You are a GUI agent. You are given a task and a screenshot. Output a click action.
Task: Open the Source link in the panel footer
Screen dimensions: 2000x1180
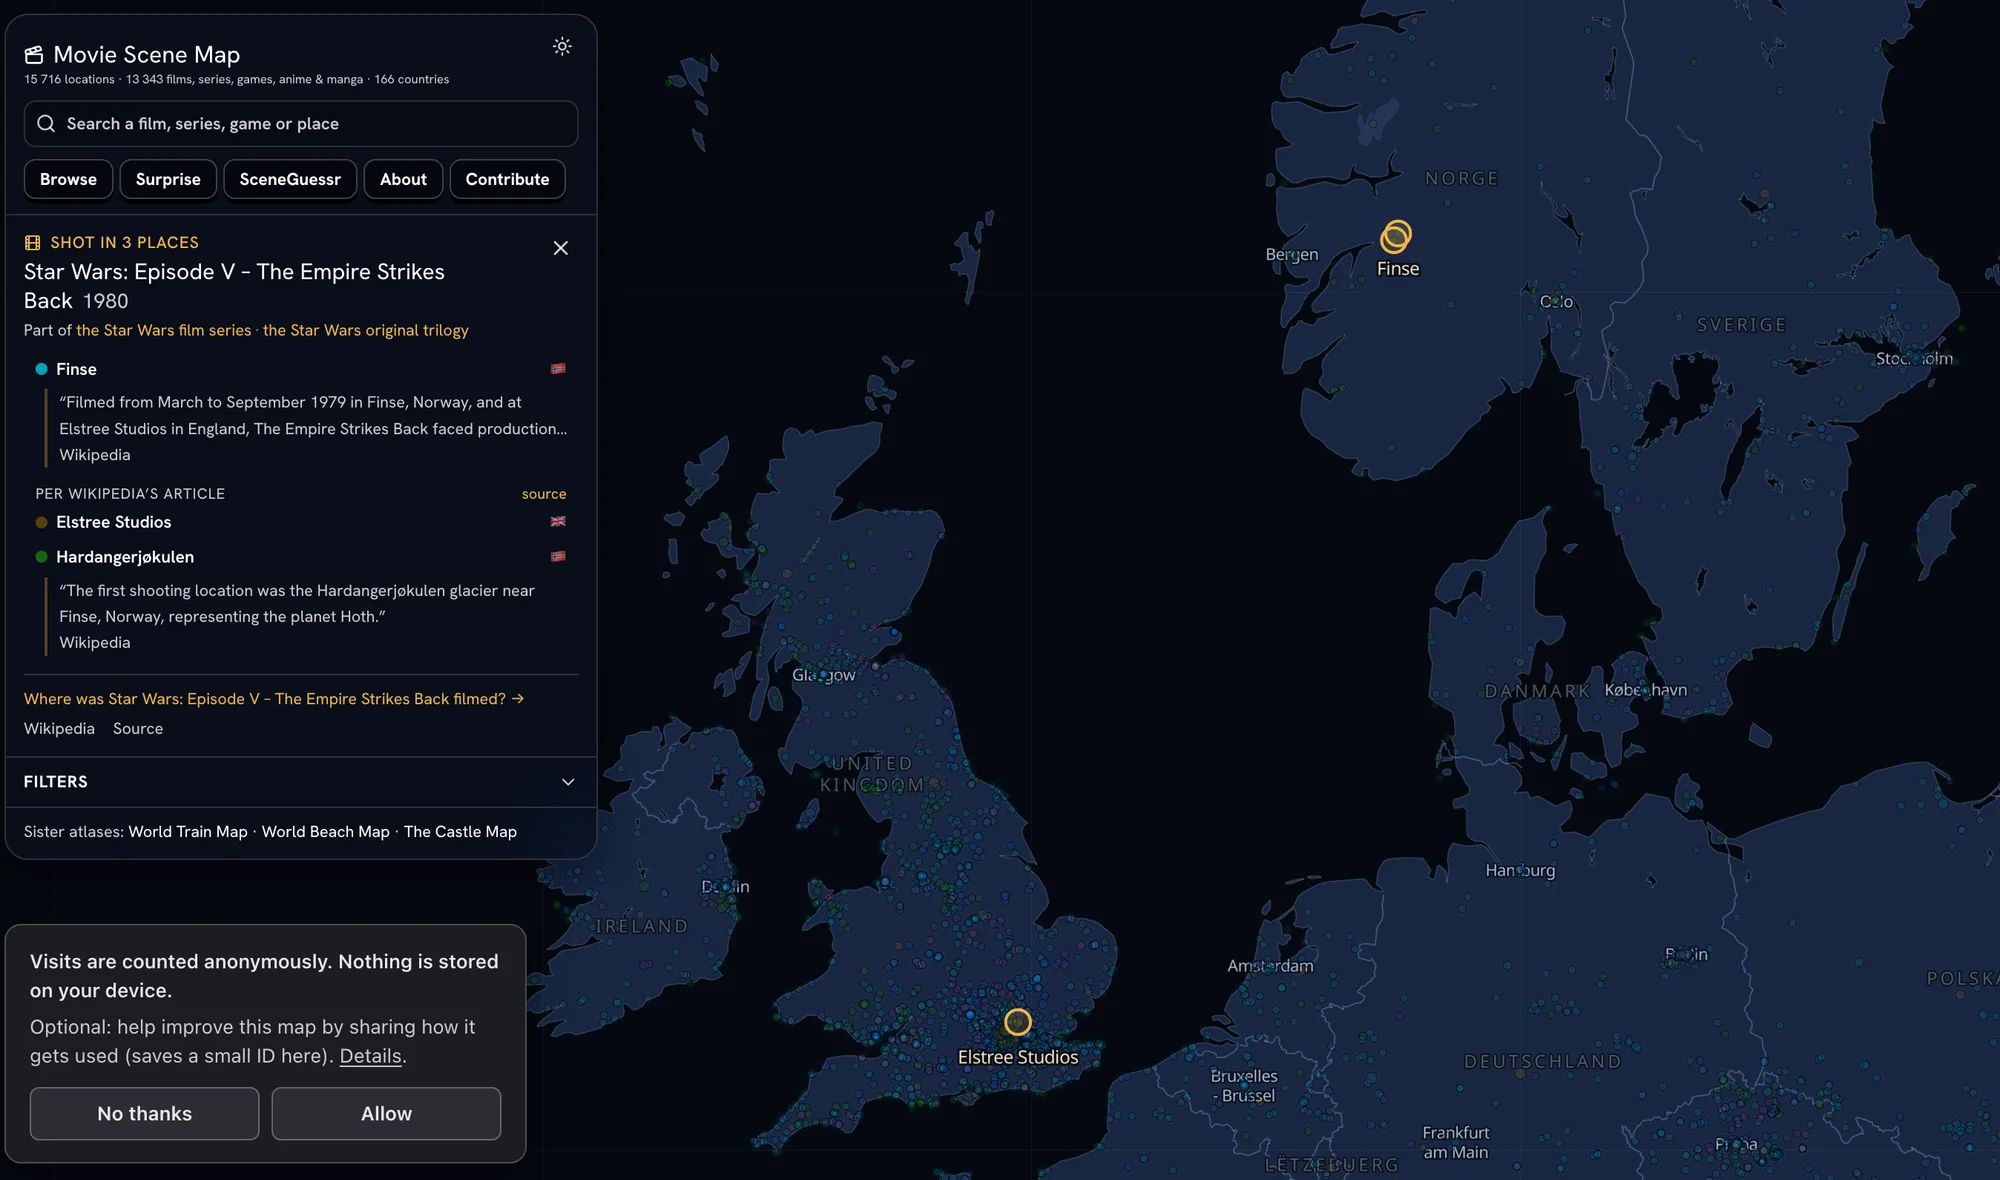[138, 729]
